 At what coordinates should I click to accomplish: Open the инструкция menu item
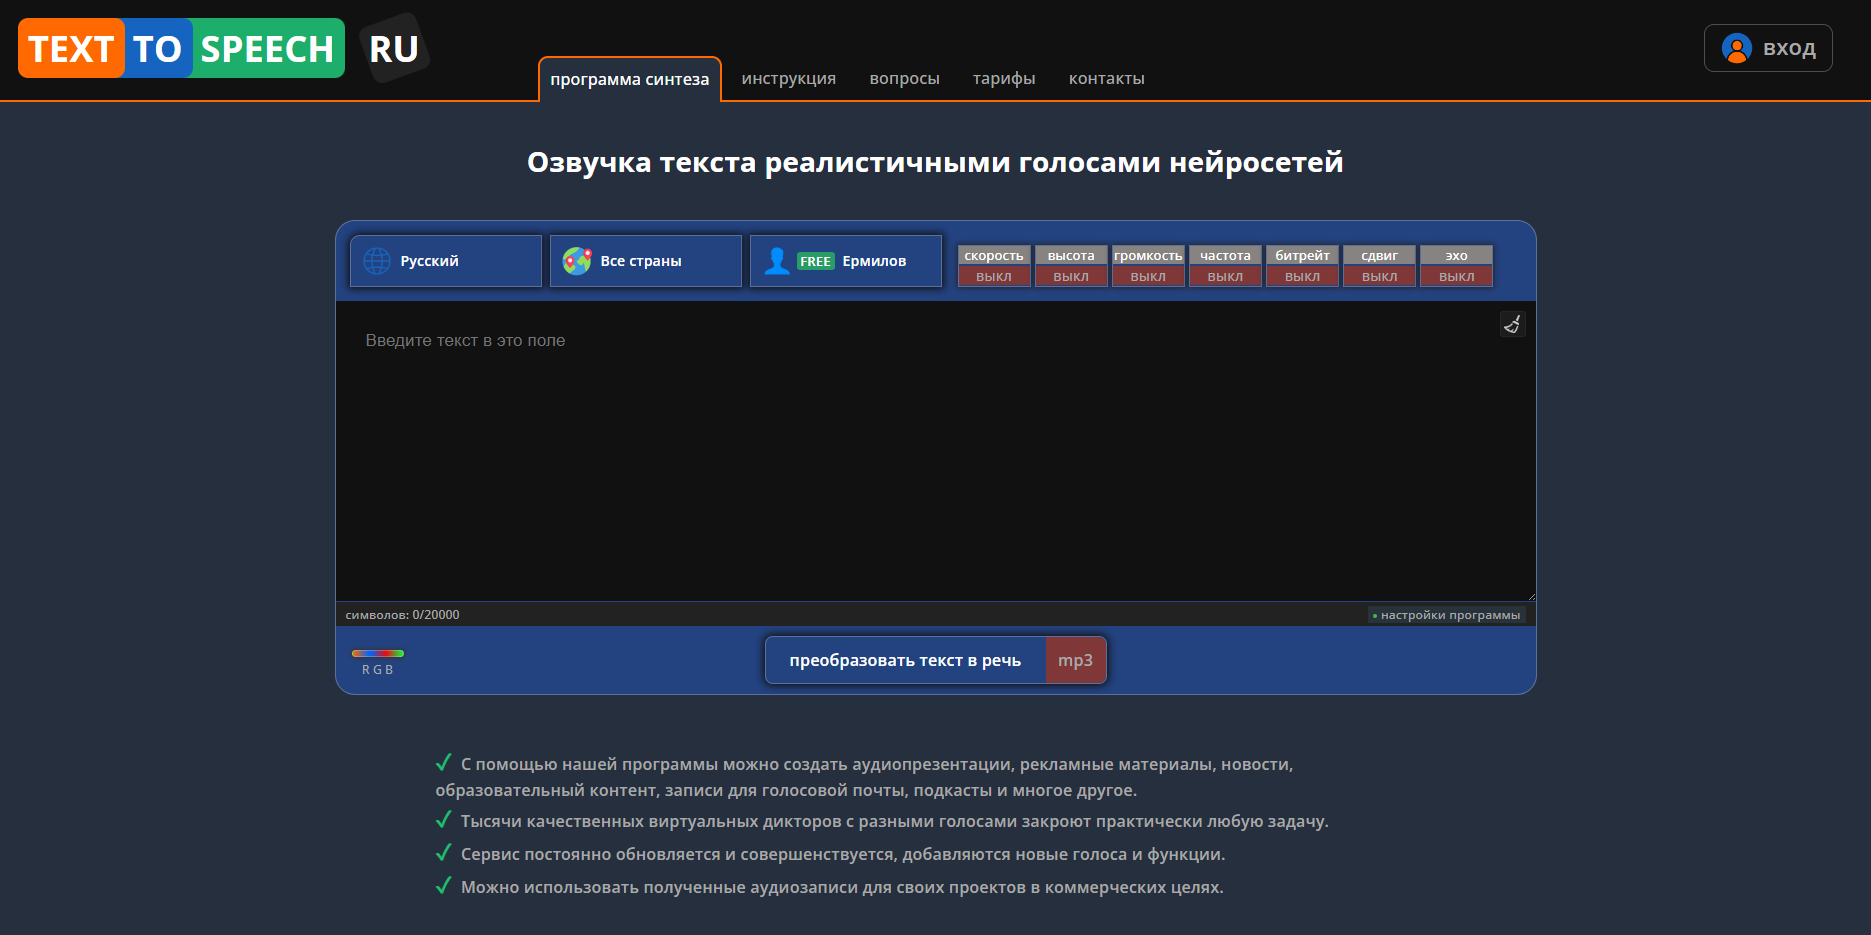point(789,78)
